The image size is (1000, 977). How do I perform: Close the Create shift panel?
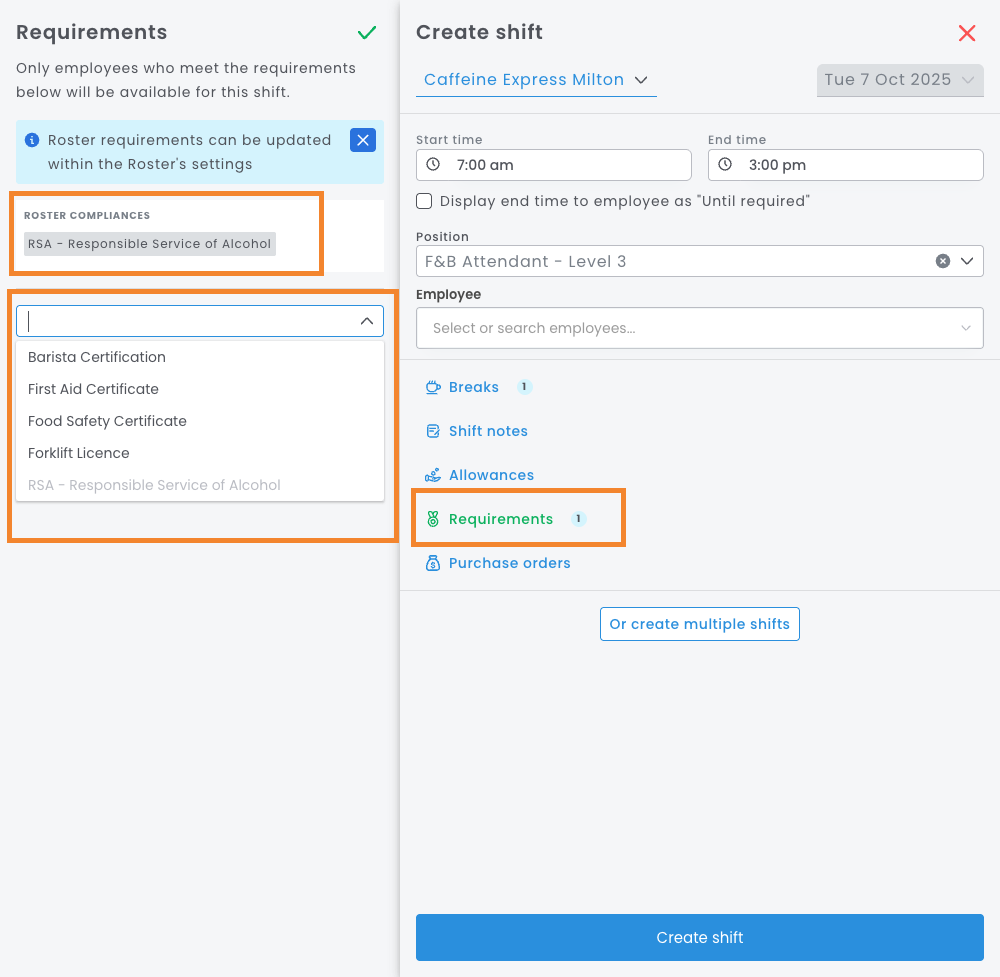click(x=966, y=33)
